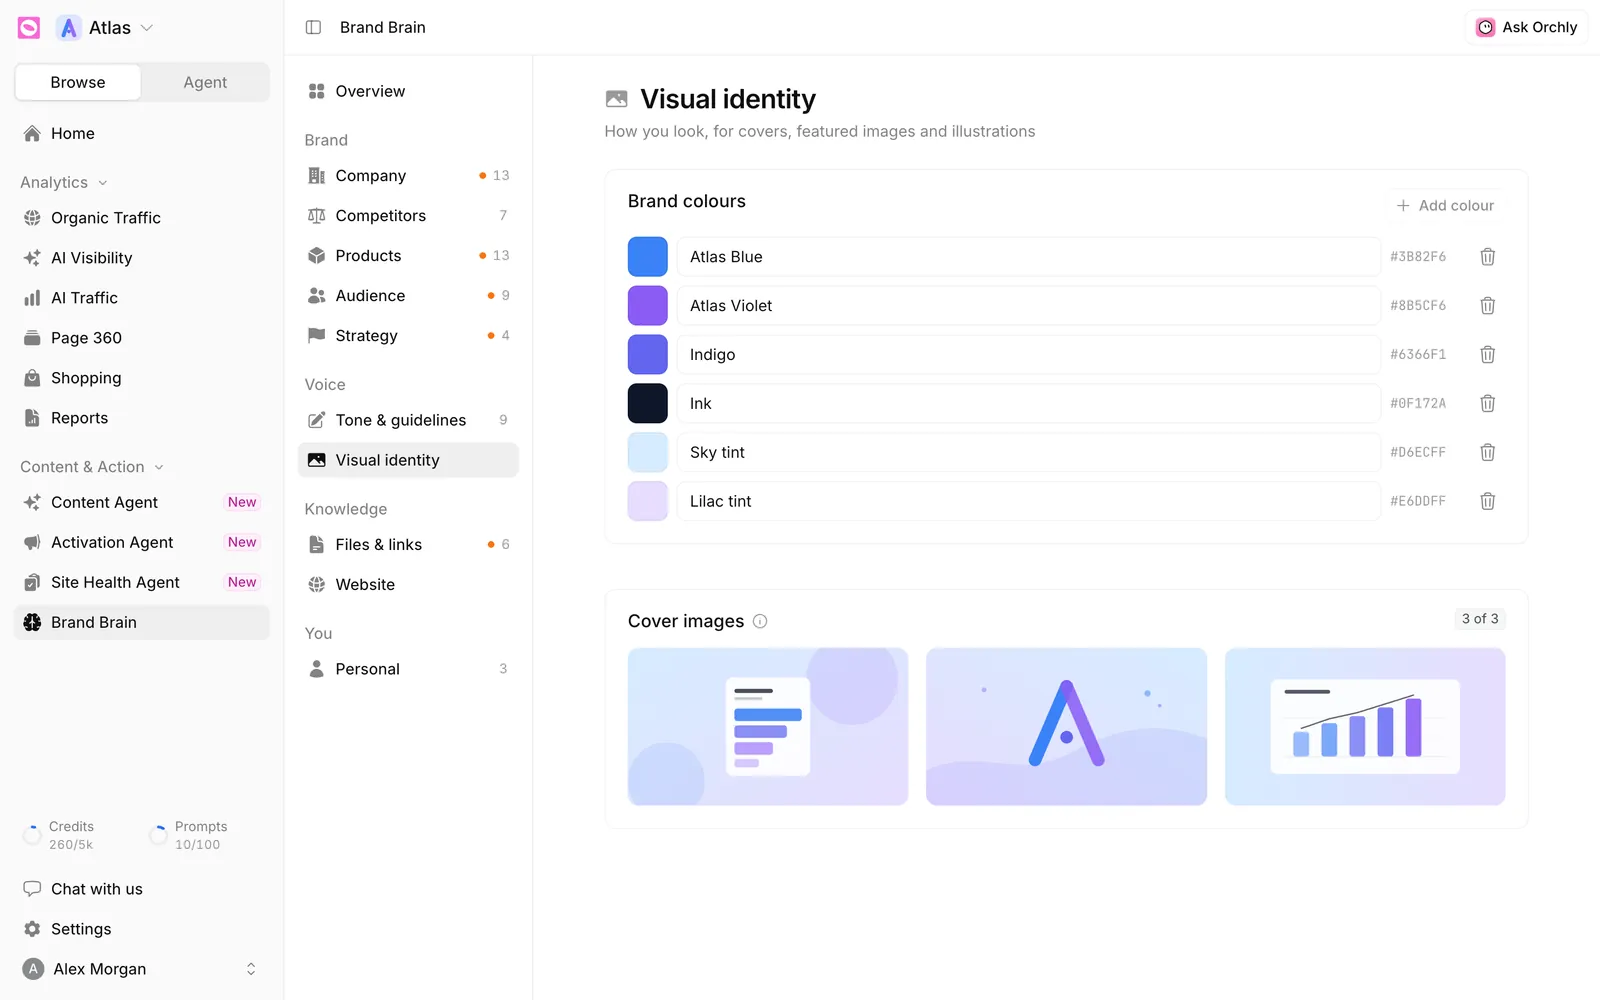The width and height of the screenshot is (1600, 1000).
Task: Open the bar chart cover image
Action: point(1365,727)
